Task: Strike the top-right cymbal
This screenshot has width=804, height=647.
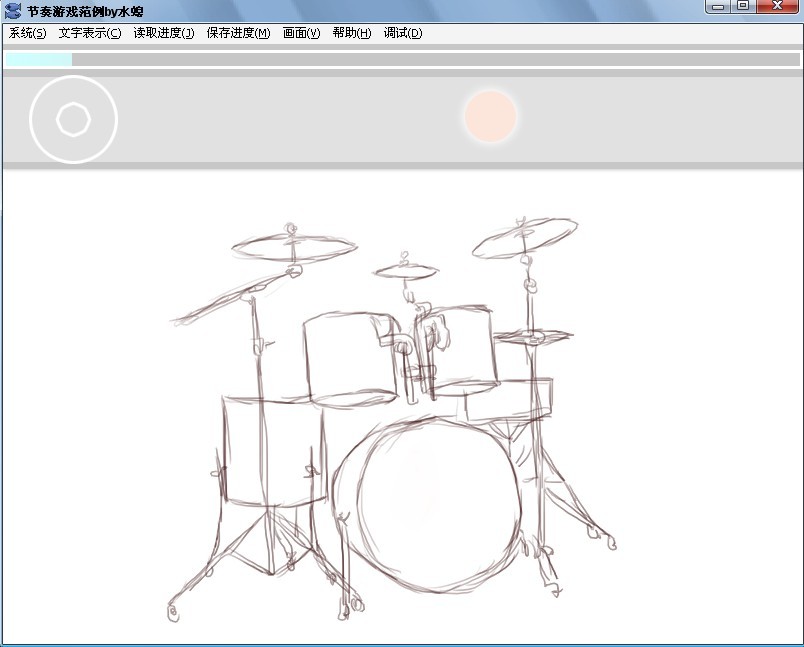Action: click(x=524, y=237)
